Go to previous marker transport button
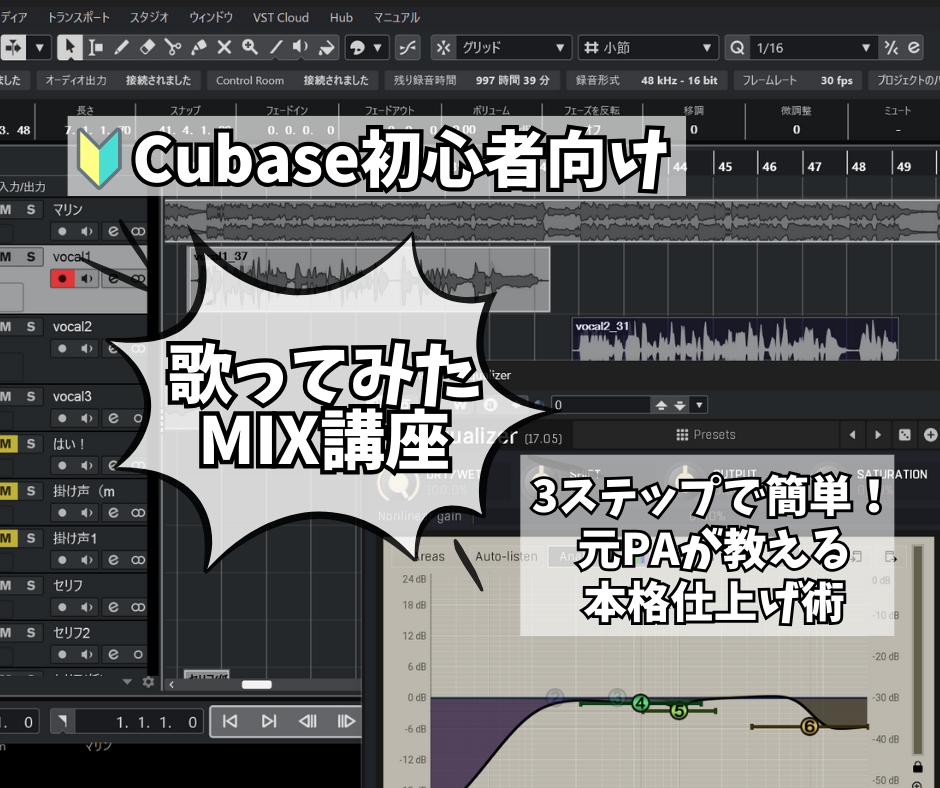 (230, 721)
